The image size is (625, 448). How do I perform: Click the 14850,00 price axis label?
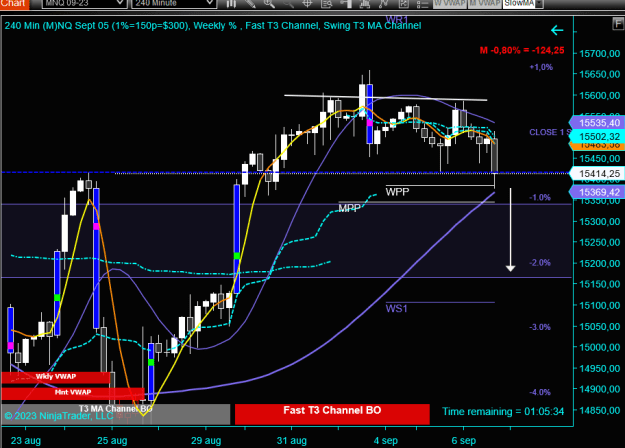[x=599, y=410]
